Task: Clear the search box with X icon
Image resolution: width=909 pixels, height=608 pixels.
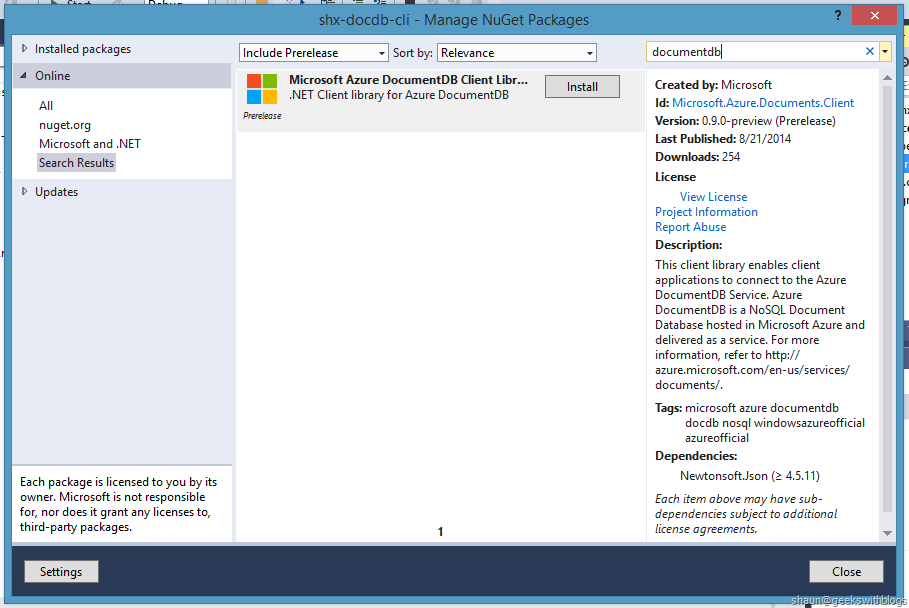Action: (x=870, y=52)
